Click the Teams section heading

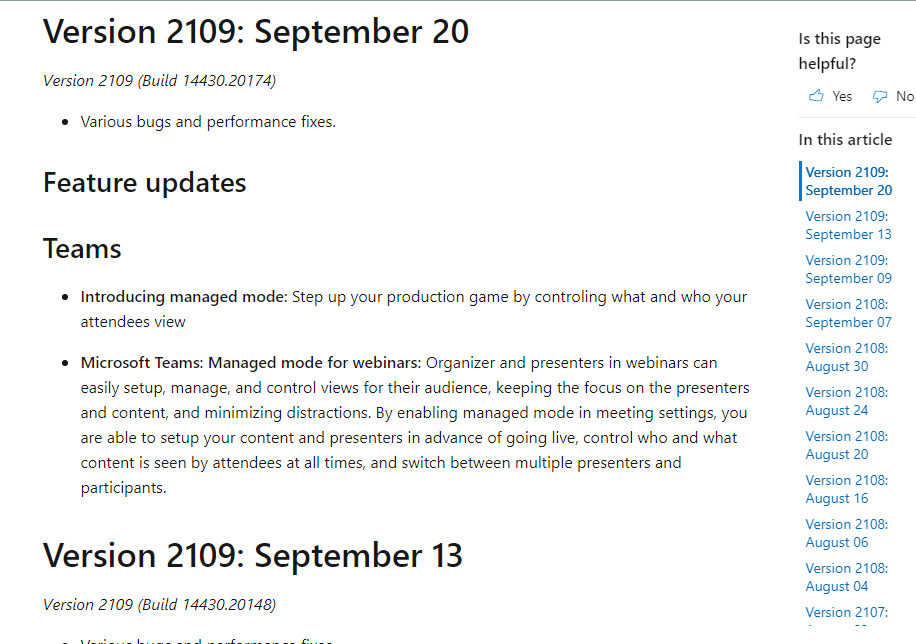coord(81,248)
